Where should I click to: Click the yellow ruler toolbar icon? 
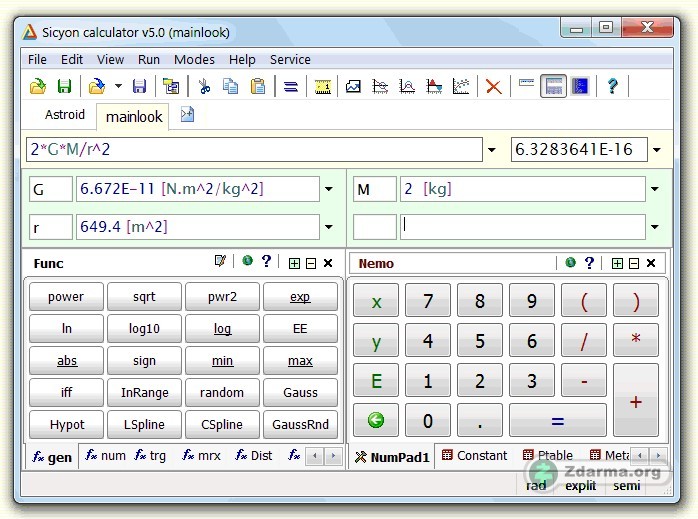323,86
